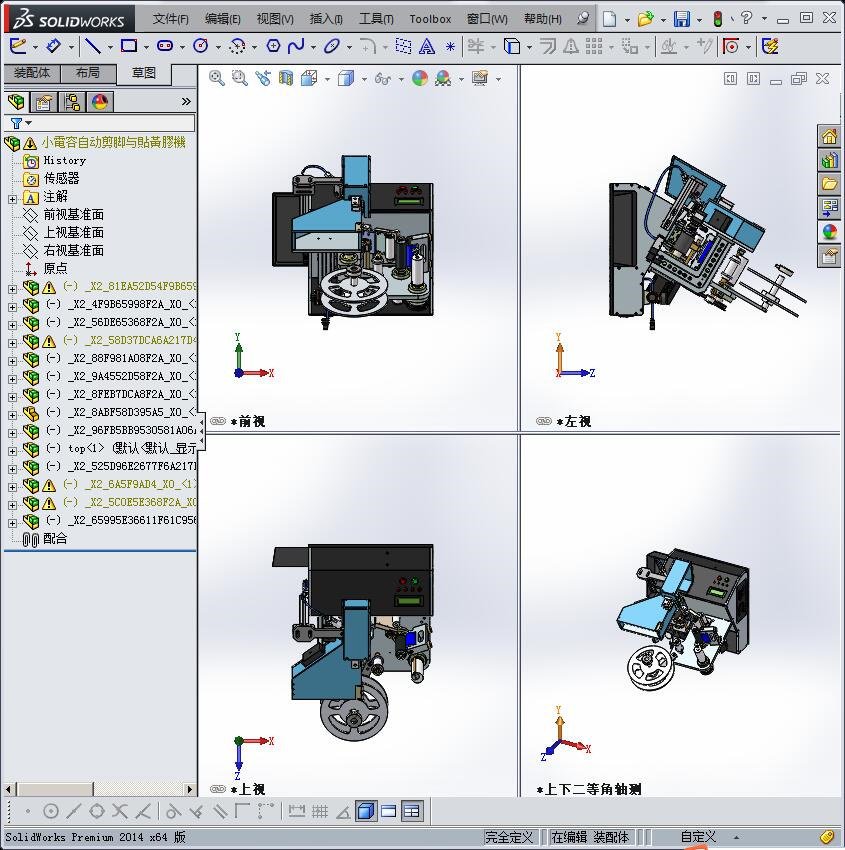Expand the _X2_4F9B65998F2A component node

[12, 307]
